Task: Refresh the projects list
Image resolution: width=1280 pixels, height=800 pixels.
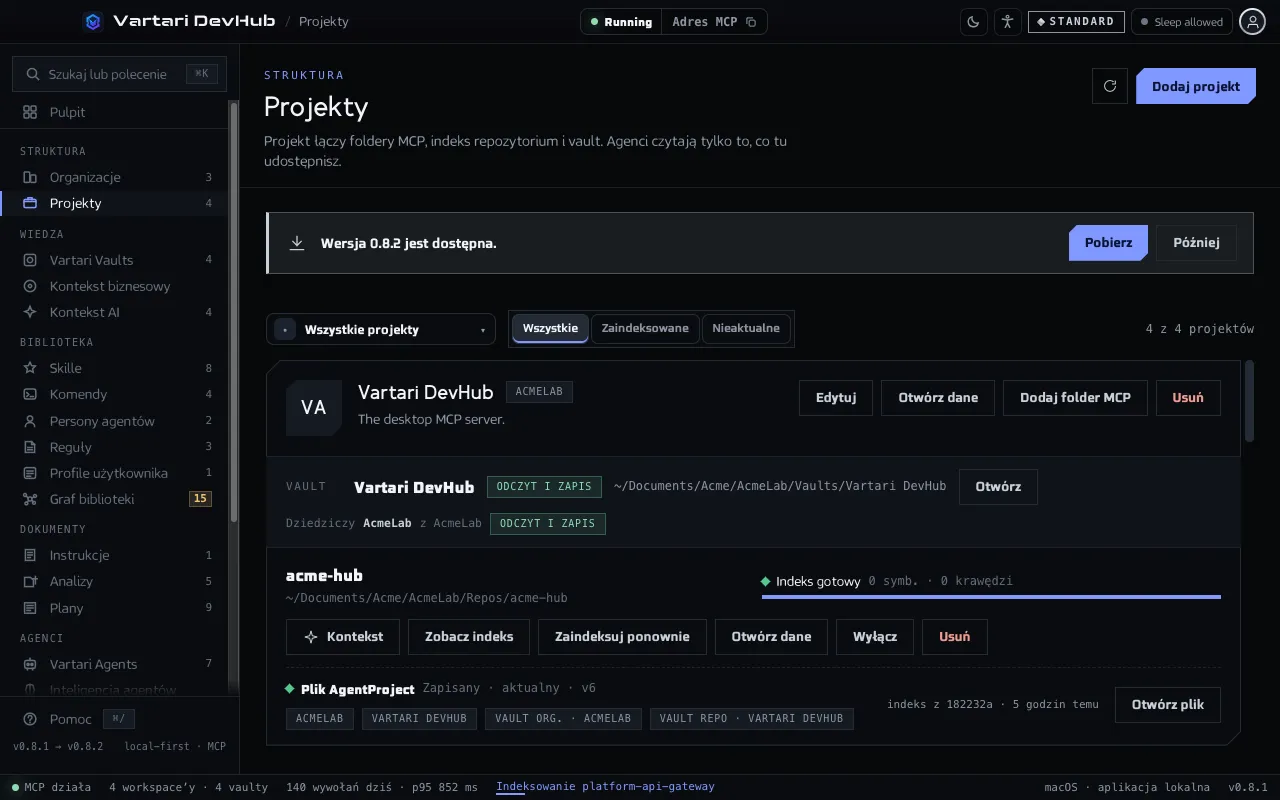Action: point(1110,86)
